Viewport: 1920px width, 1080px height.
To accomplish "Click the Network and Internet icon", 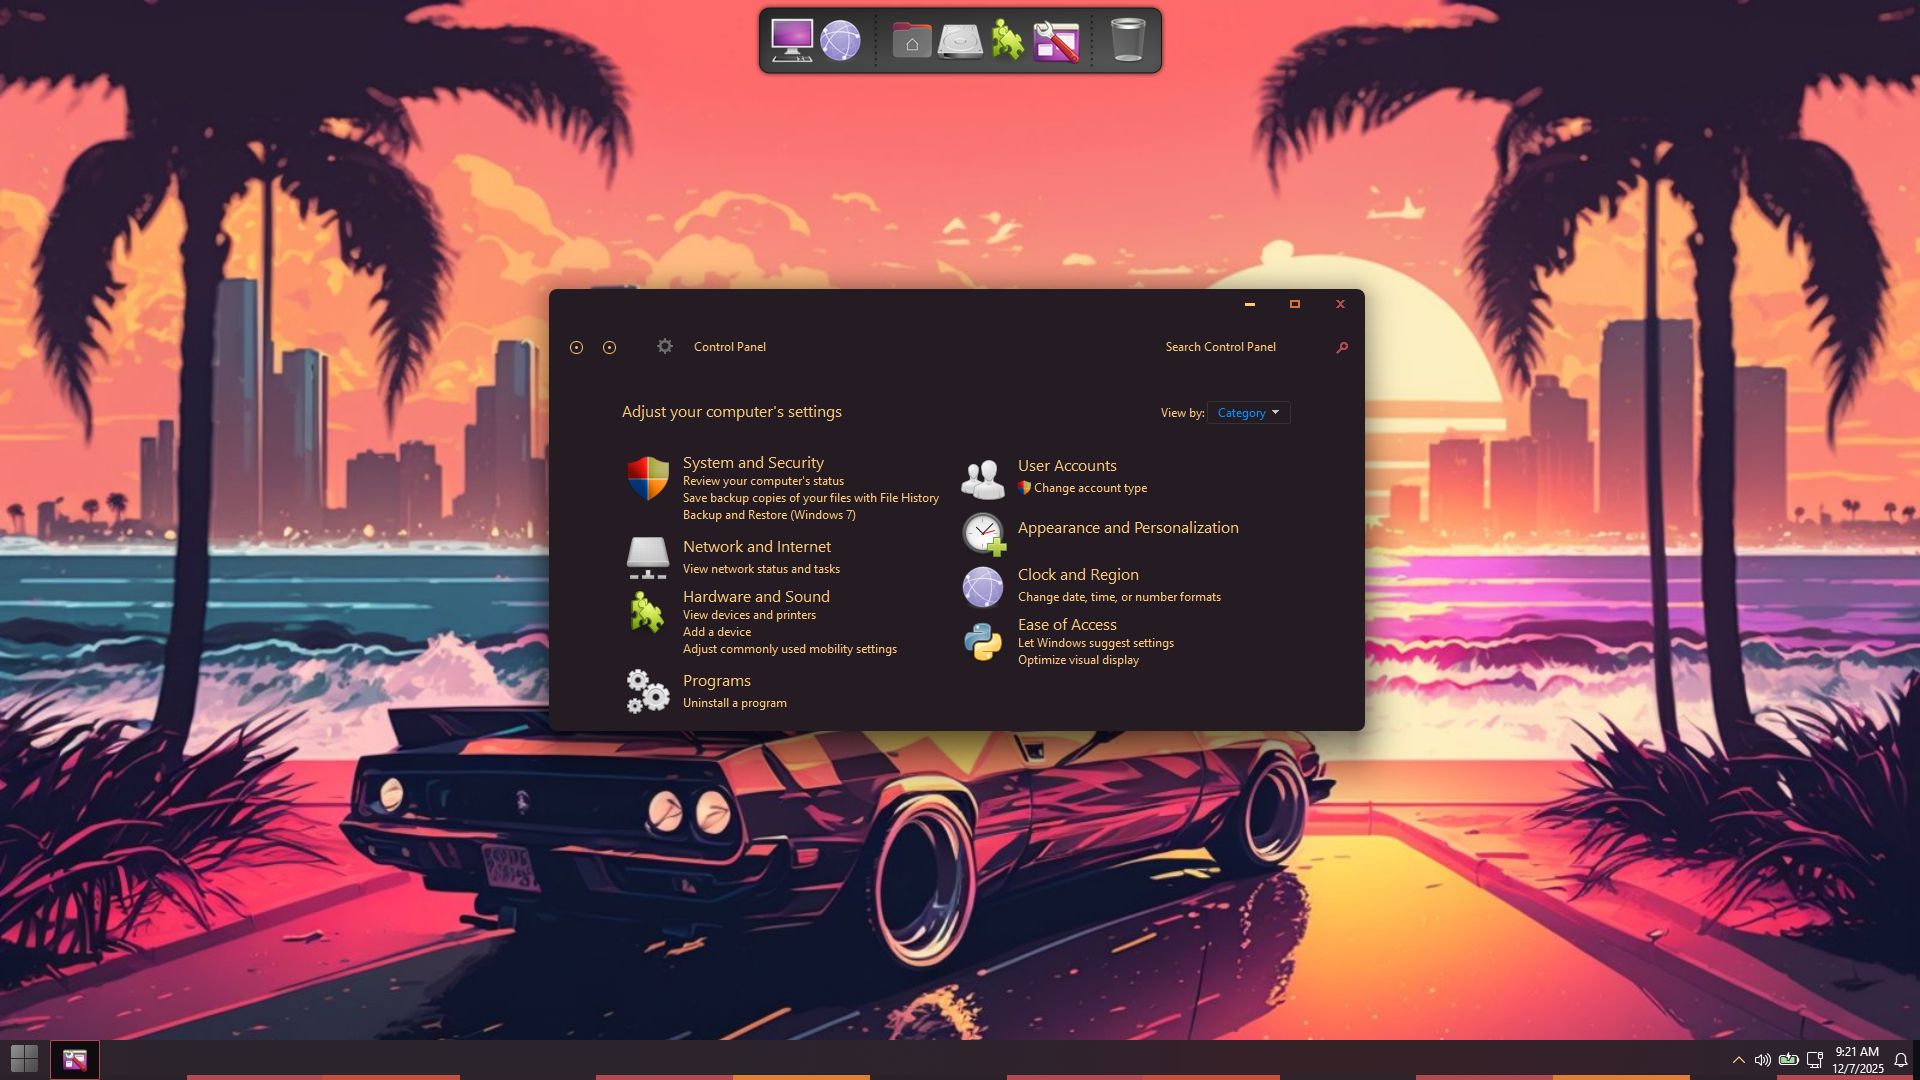I will coord(647,558).
